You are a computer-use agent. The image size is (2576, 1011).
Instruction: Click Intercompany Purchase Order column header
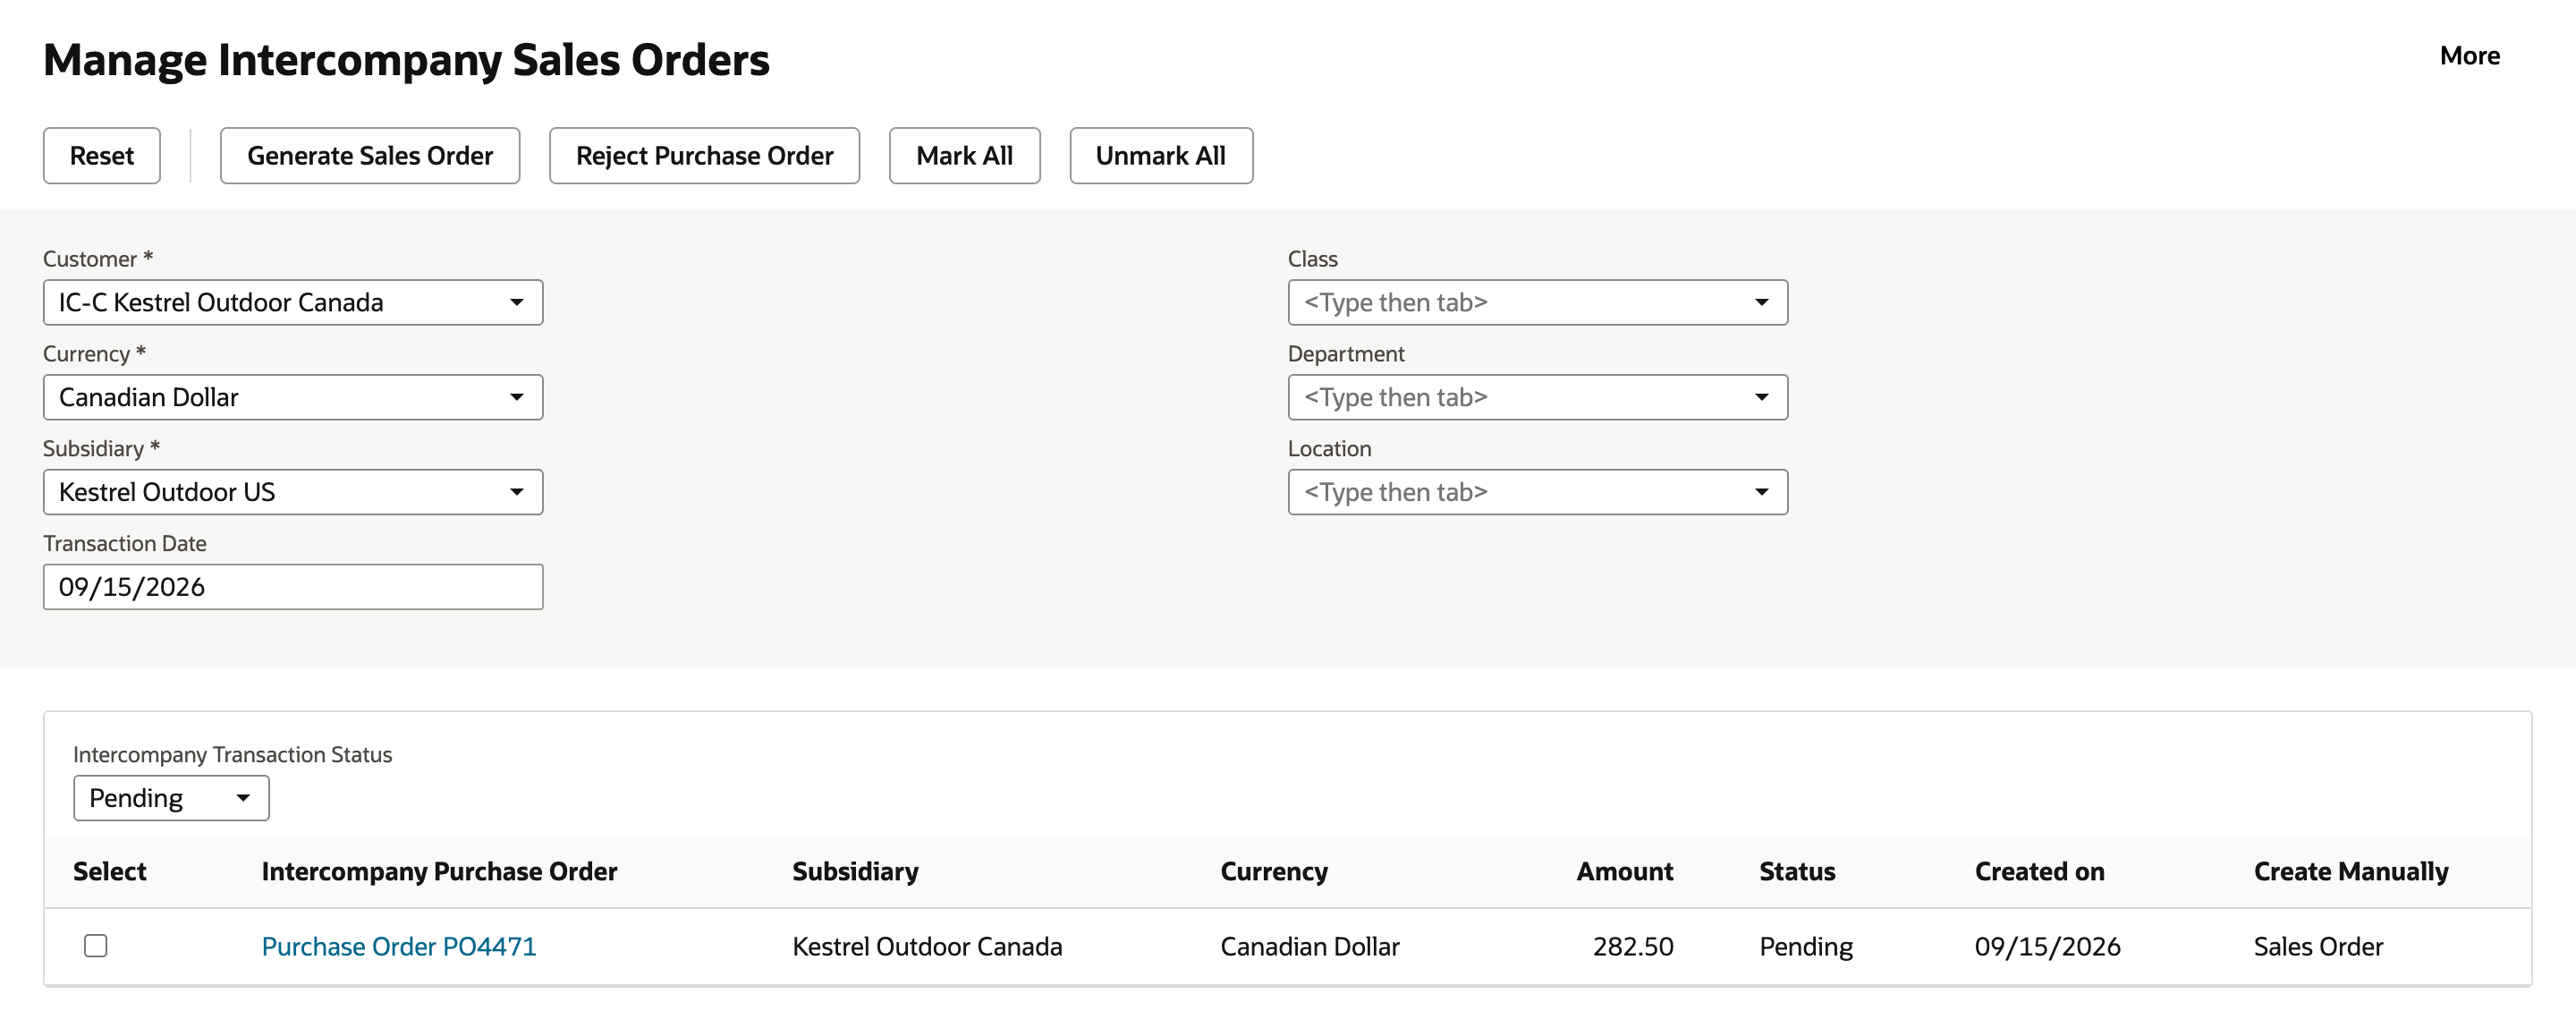[439, 871]
